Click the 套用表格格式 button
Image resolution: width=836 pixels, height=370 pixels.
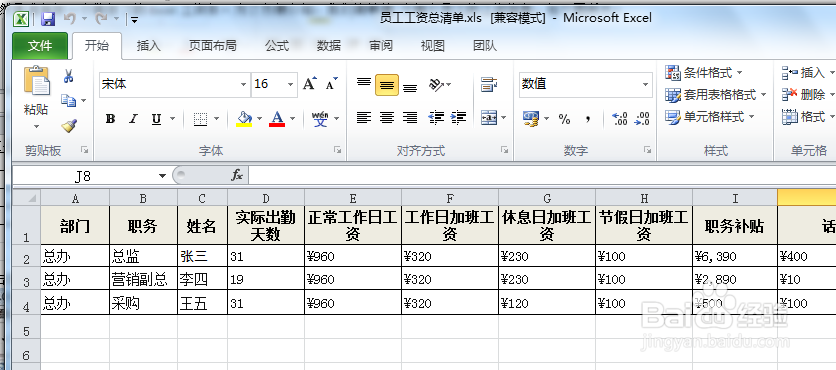tap(716, 95)
